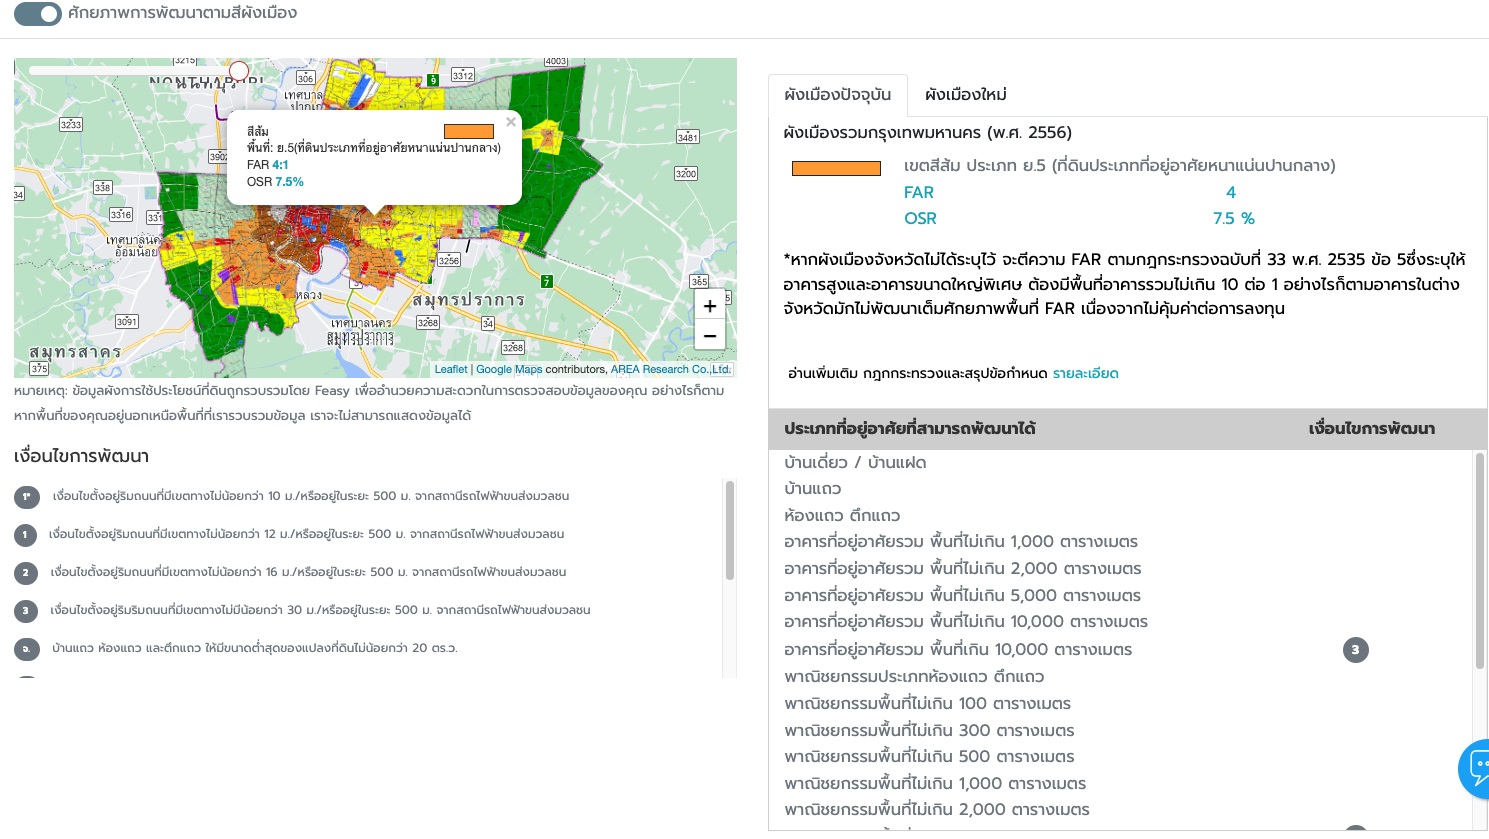The height and width of the screenshot is (839, 1489).
Task: Click scrollbar of left conditions list
Action: [730, 530]
